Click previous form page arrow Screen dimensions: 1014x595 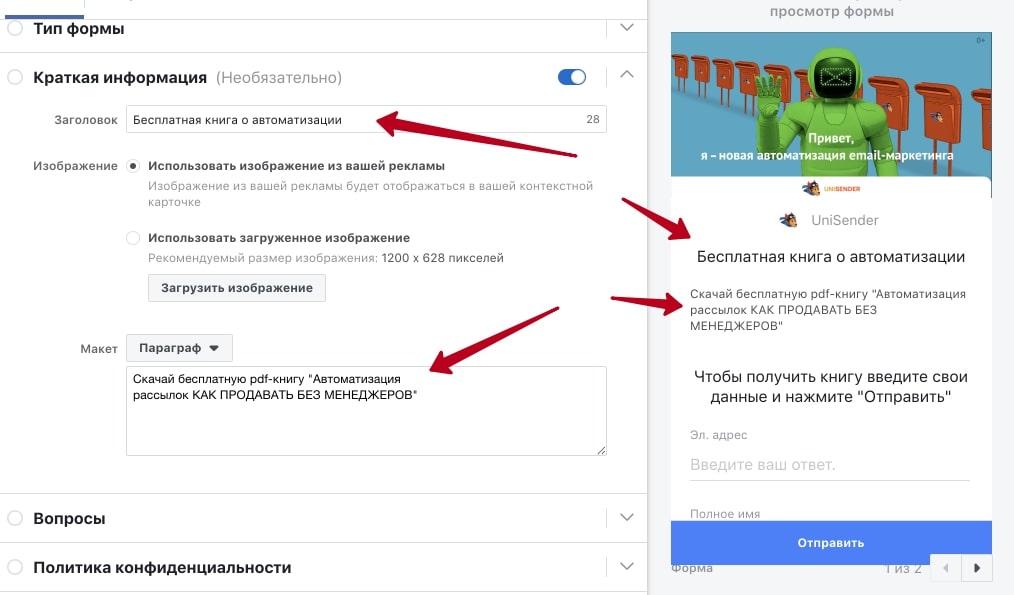pyautogui.click(x=945, y=568)
